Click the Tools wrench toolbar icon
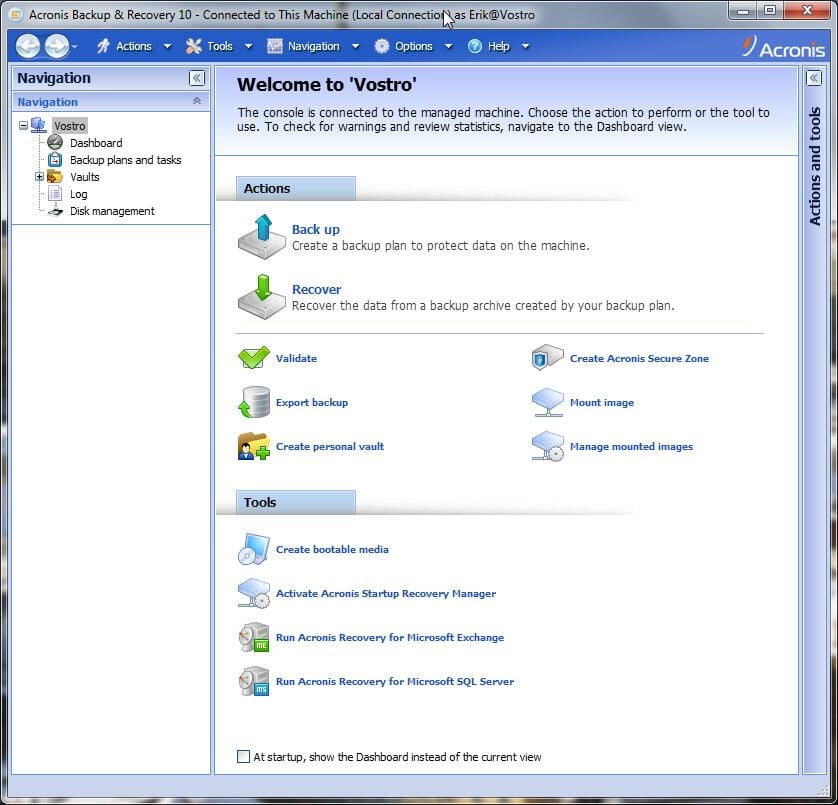This screenshot has width=838, height=805. point(193,46)
